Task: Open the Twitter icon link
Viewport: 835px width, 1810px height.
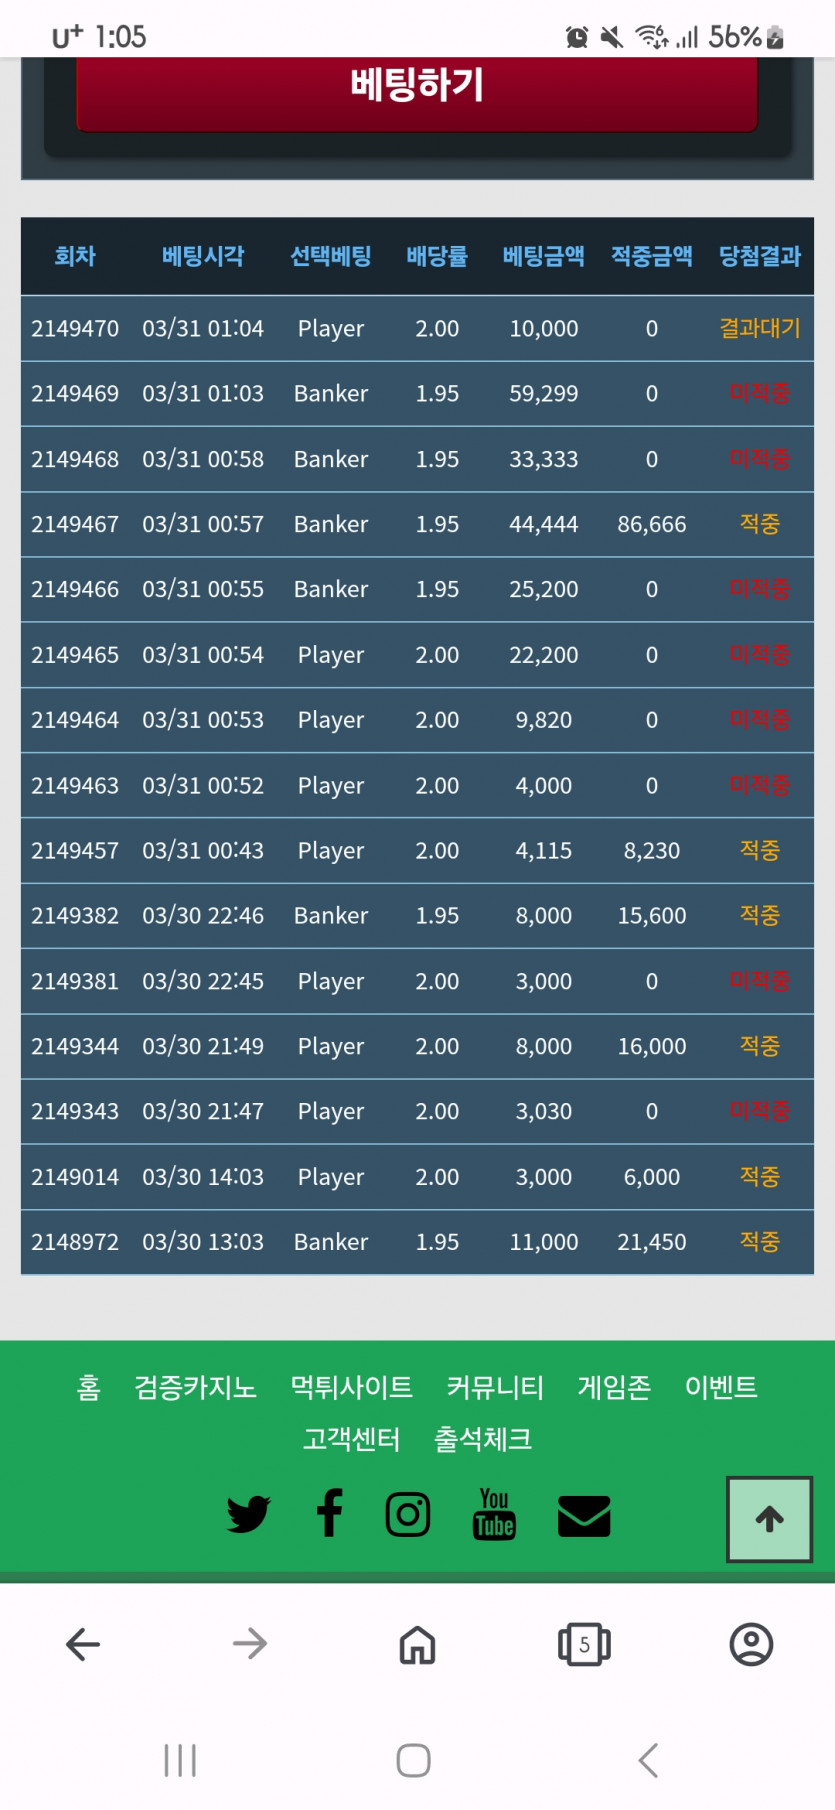Action: pyautogui.click(x=248, y=1514)
